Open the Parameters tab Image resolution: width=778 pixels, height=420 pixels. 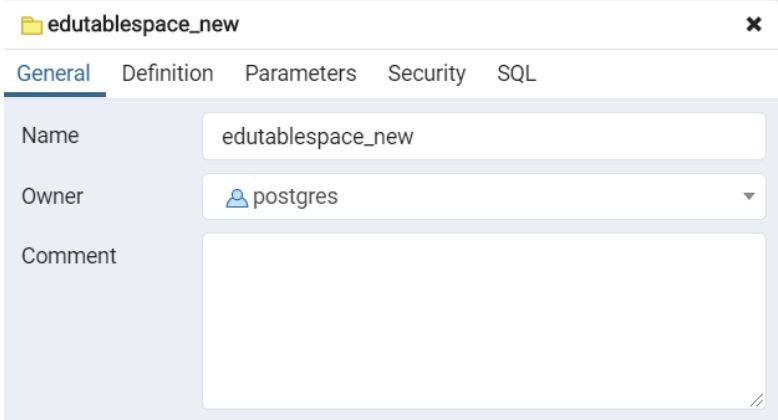point(300,73)
